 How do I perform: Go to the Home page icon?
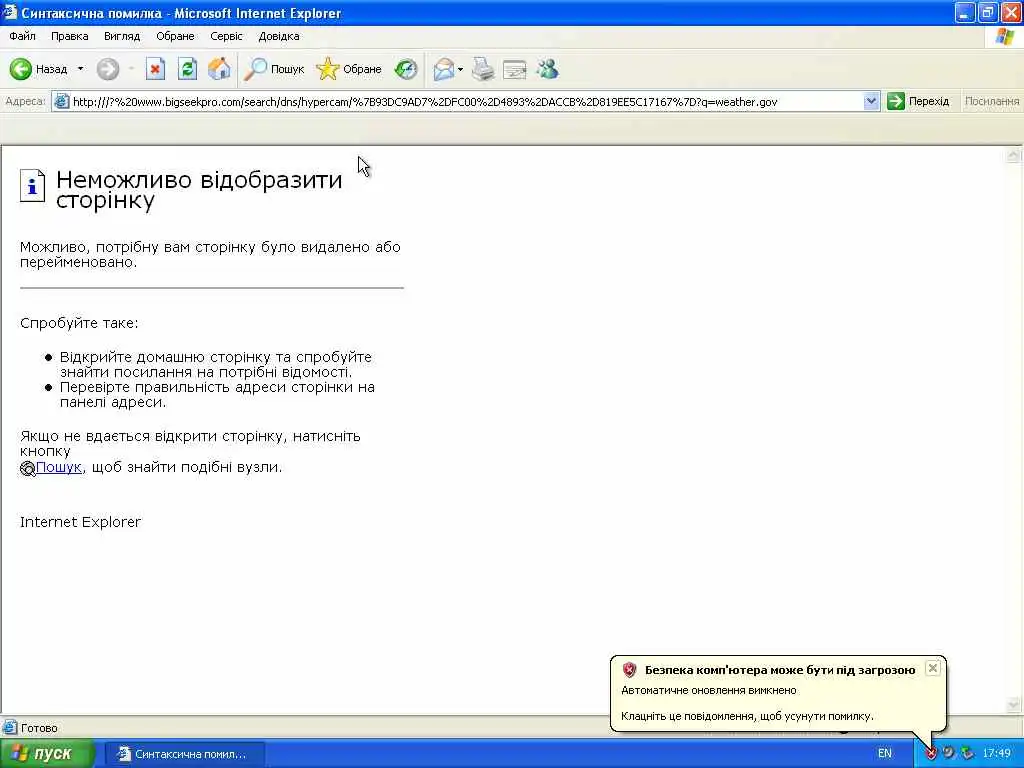pos(219,69)
